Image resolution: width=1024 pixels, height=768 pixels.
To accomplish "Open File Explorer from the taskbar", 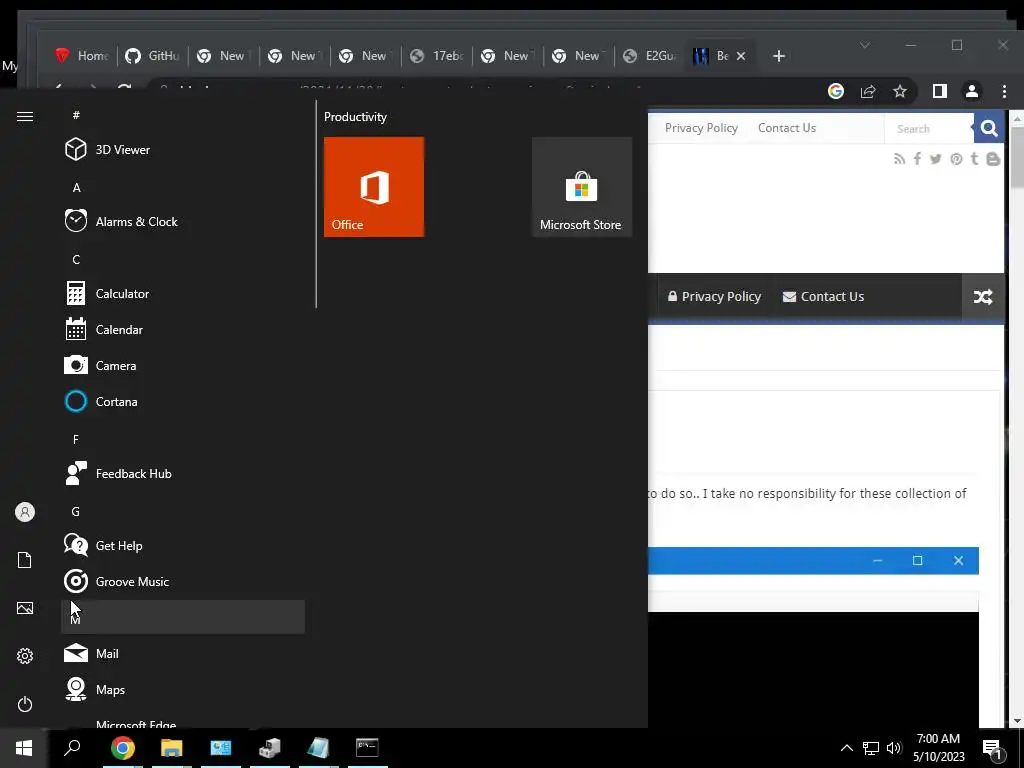I will point(171,748).
